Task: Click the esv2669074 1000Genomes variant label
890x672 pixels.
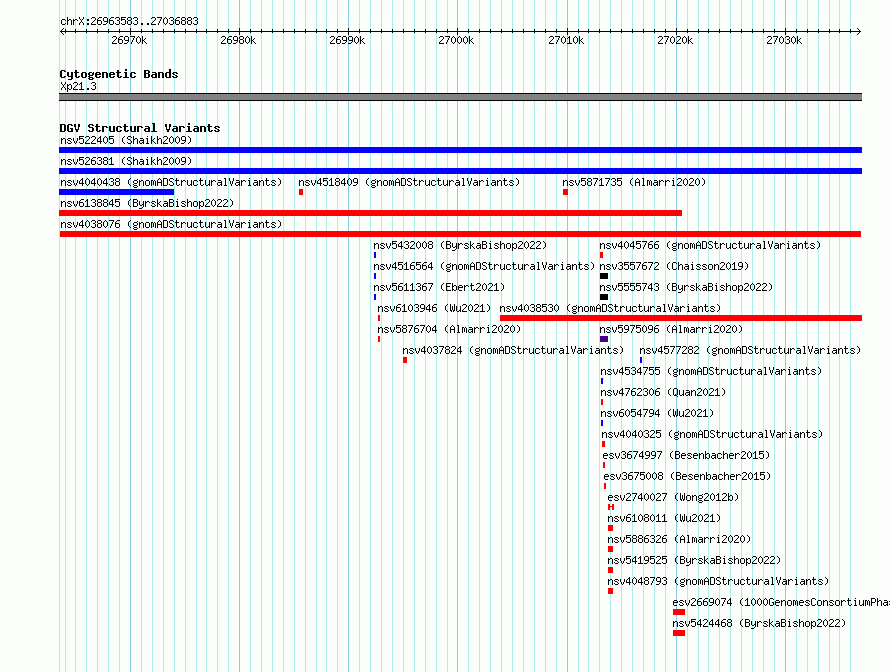Action: tap(781, 602)
